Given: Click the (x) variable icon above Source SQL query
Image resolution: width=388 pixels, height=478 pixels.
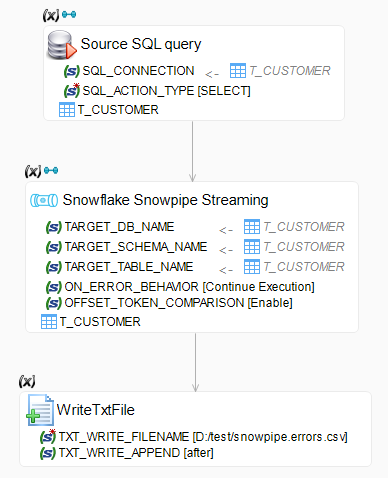Looking at the screenshot, I should point(51,15).
